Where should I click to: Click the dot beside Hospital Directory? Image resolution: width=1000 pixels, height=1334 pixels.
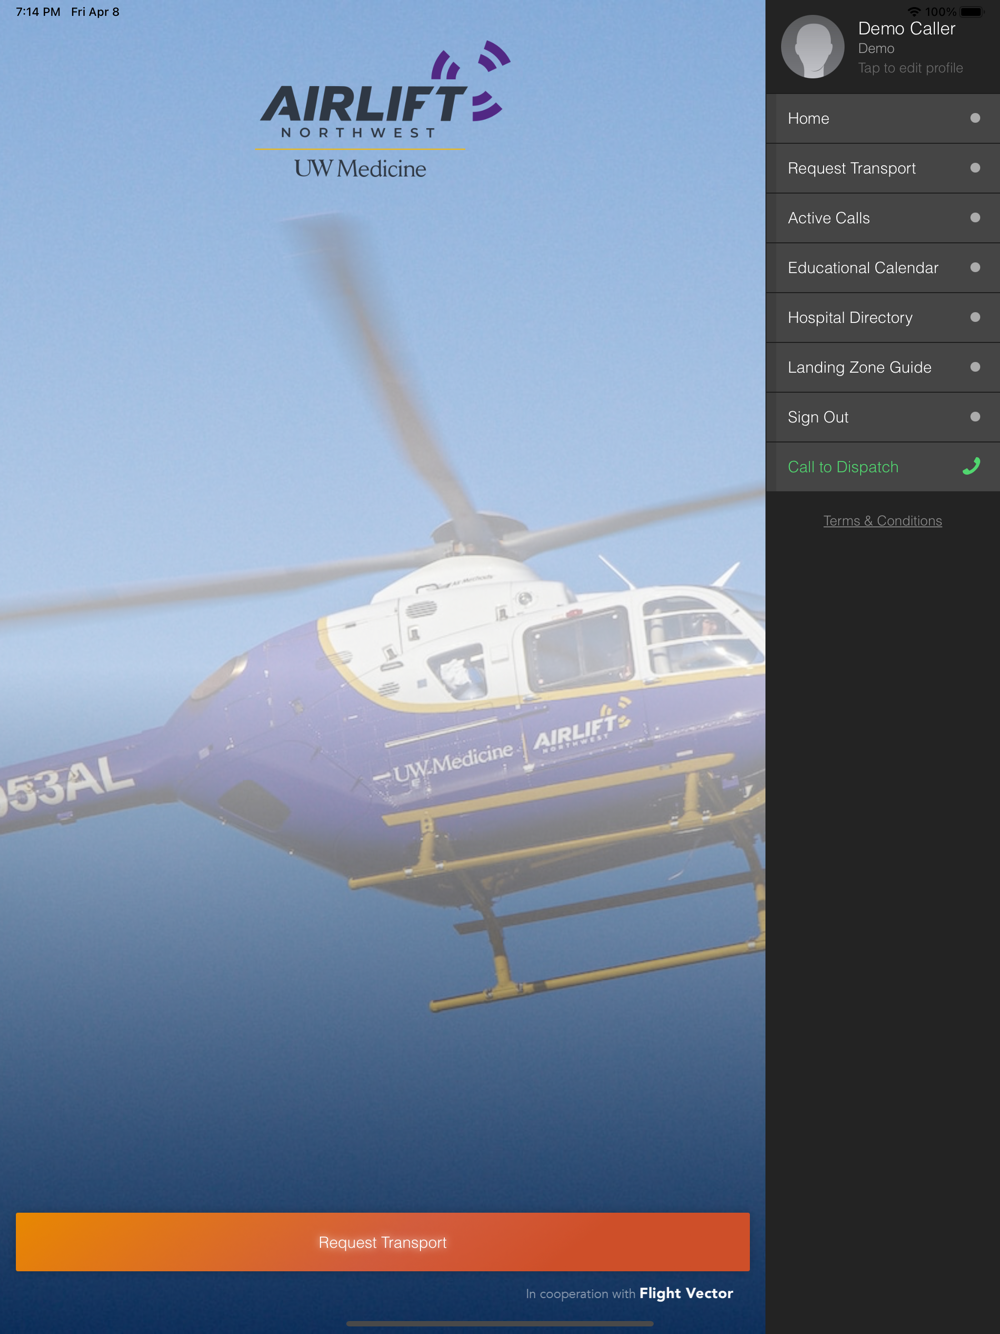tap(975, 318)
